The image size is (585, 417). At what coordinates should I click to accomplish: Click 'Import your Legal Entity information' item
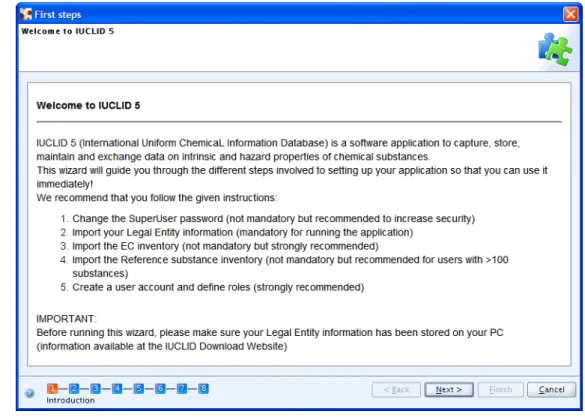coord(243,232)
